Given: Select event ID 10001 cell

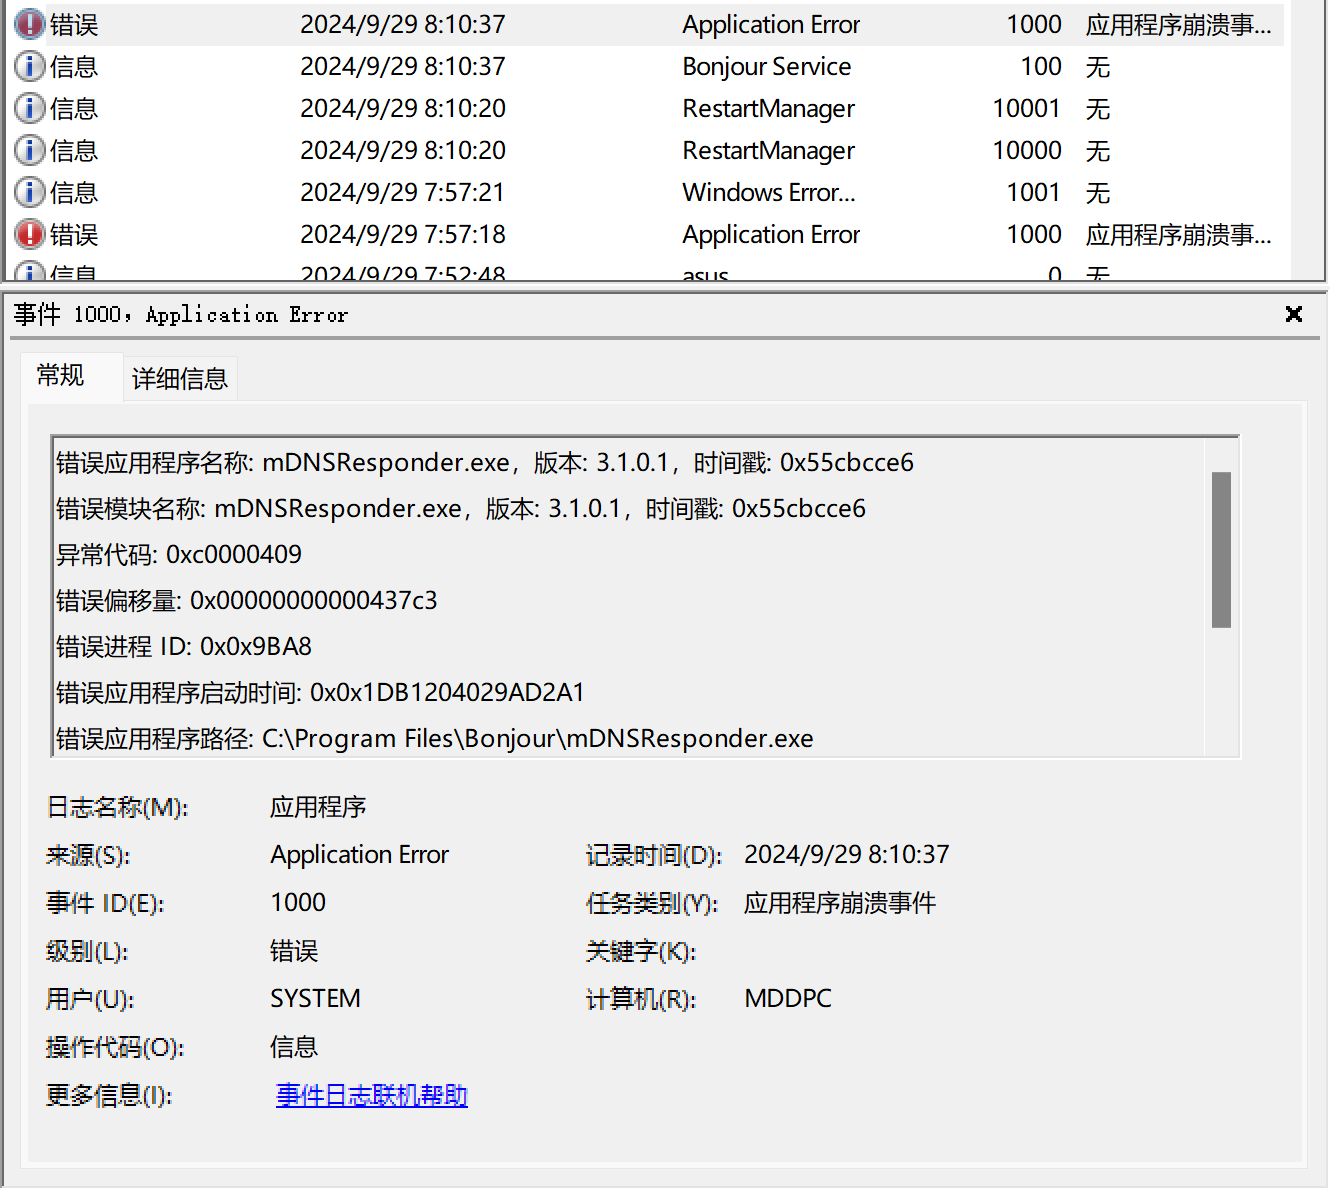Looking at the screenshot, I should click(1026, 108).
